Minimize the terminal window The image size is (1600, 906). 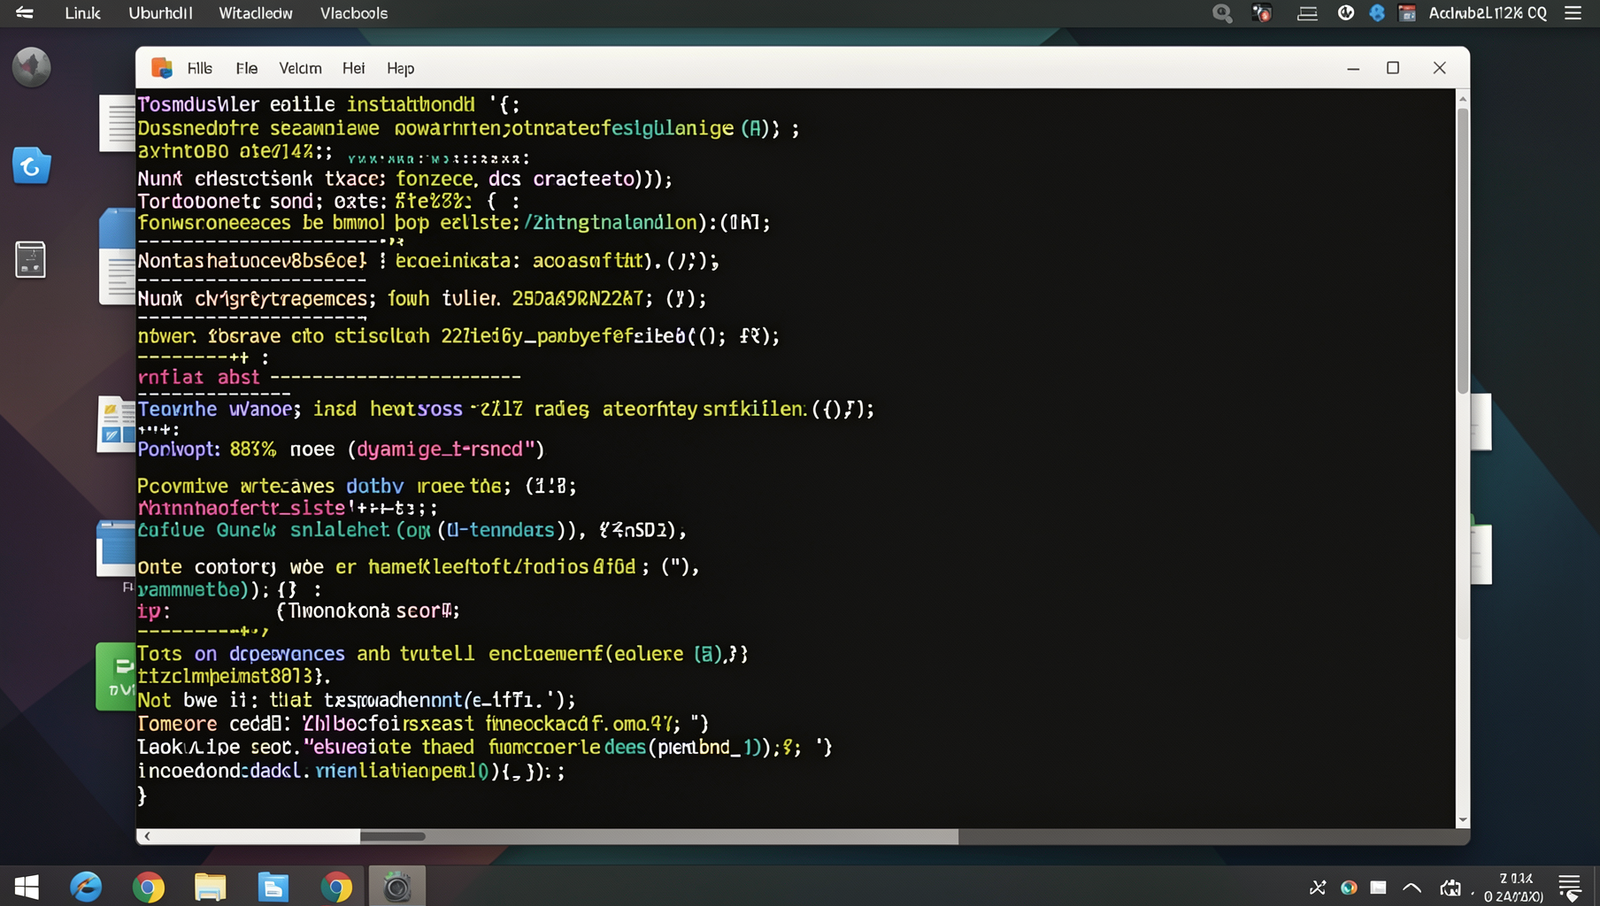point(1353,69)
